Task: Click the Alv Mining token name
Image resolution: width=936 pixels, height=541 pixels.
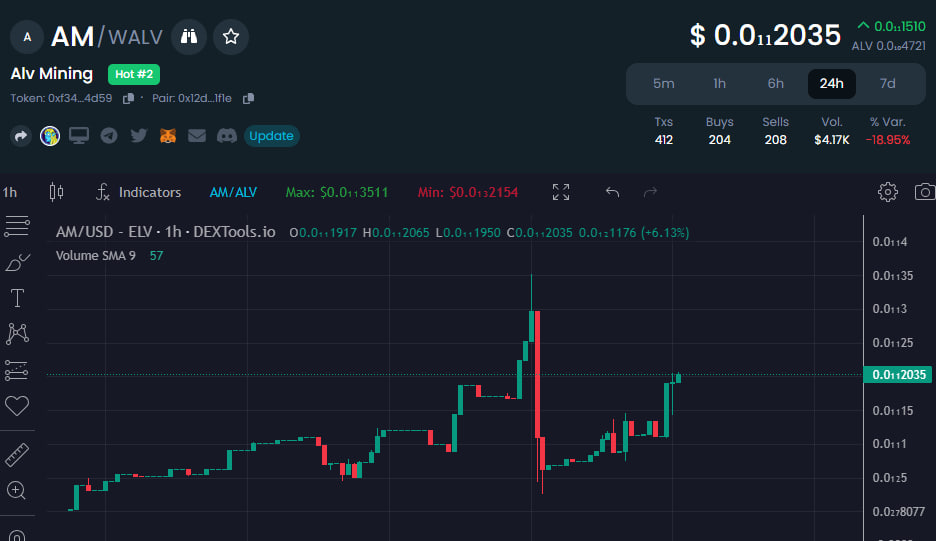Action: [52, 74]
